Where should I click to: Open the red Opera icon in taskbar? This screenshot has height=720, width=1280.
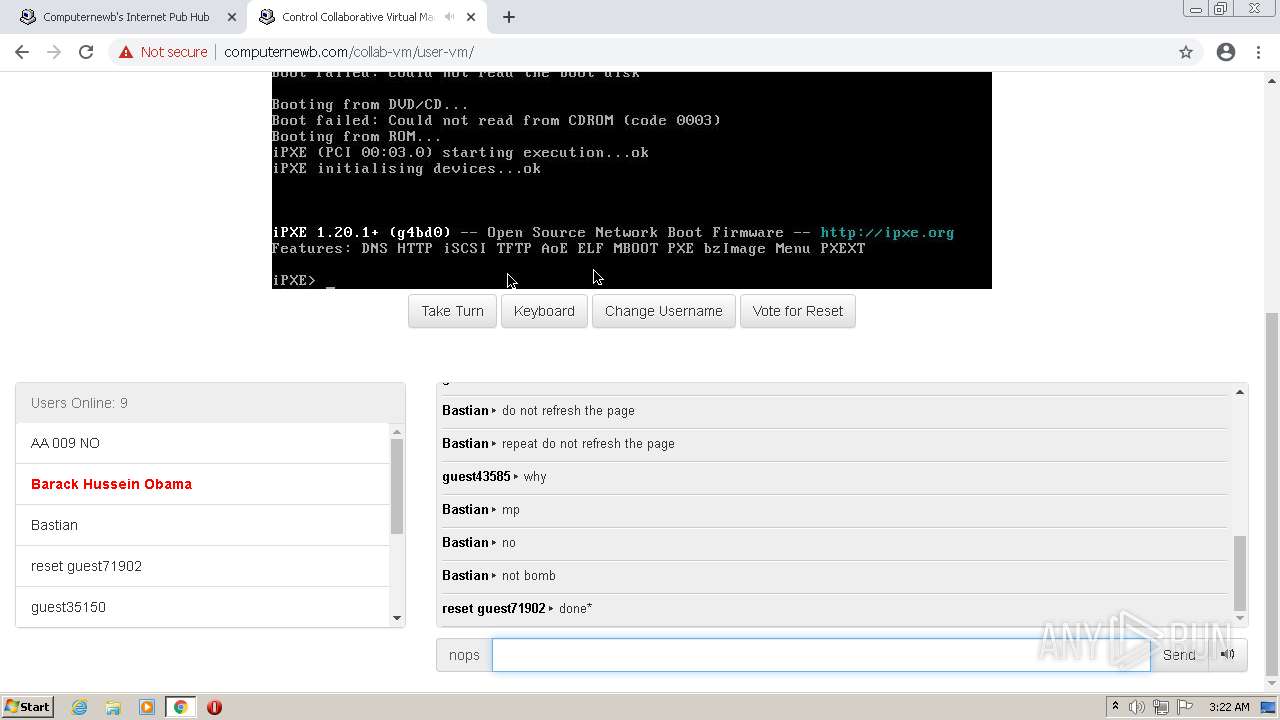pyautogui.click(x=214, y=707)
